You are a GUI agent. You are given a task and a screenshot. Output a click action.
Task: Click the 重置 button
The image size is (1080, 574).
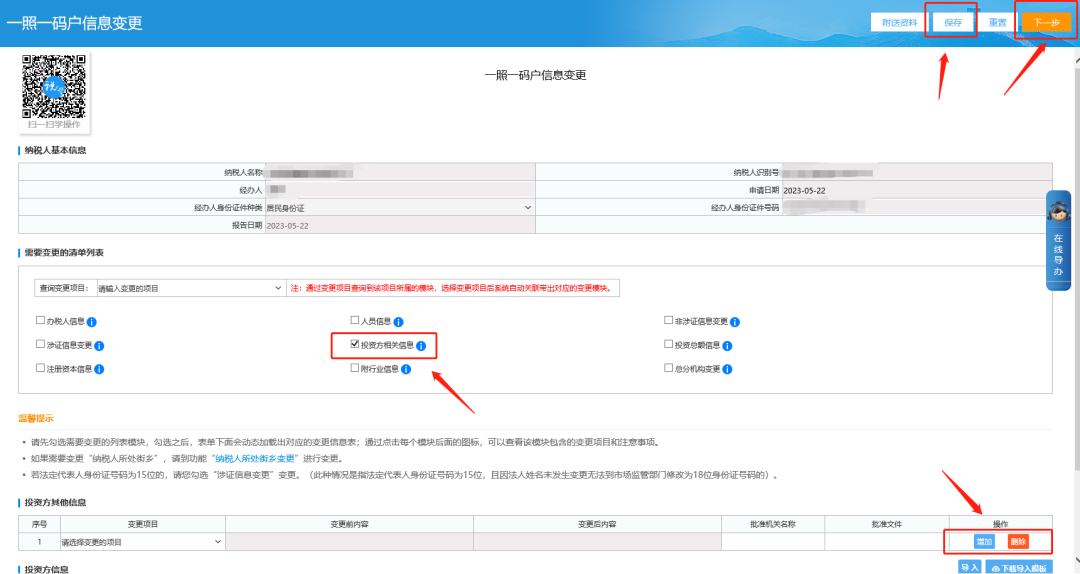(x=997, y=23)
